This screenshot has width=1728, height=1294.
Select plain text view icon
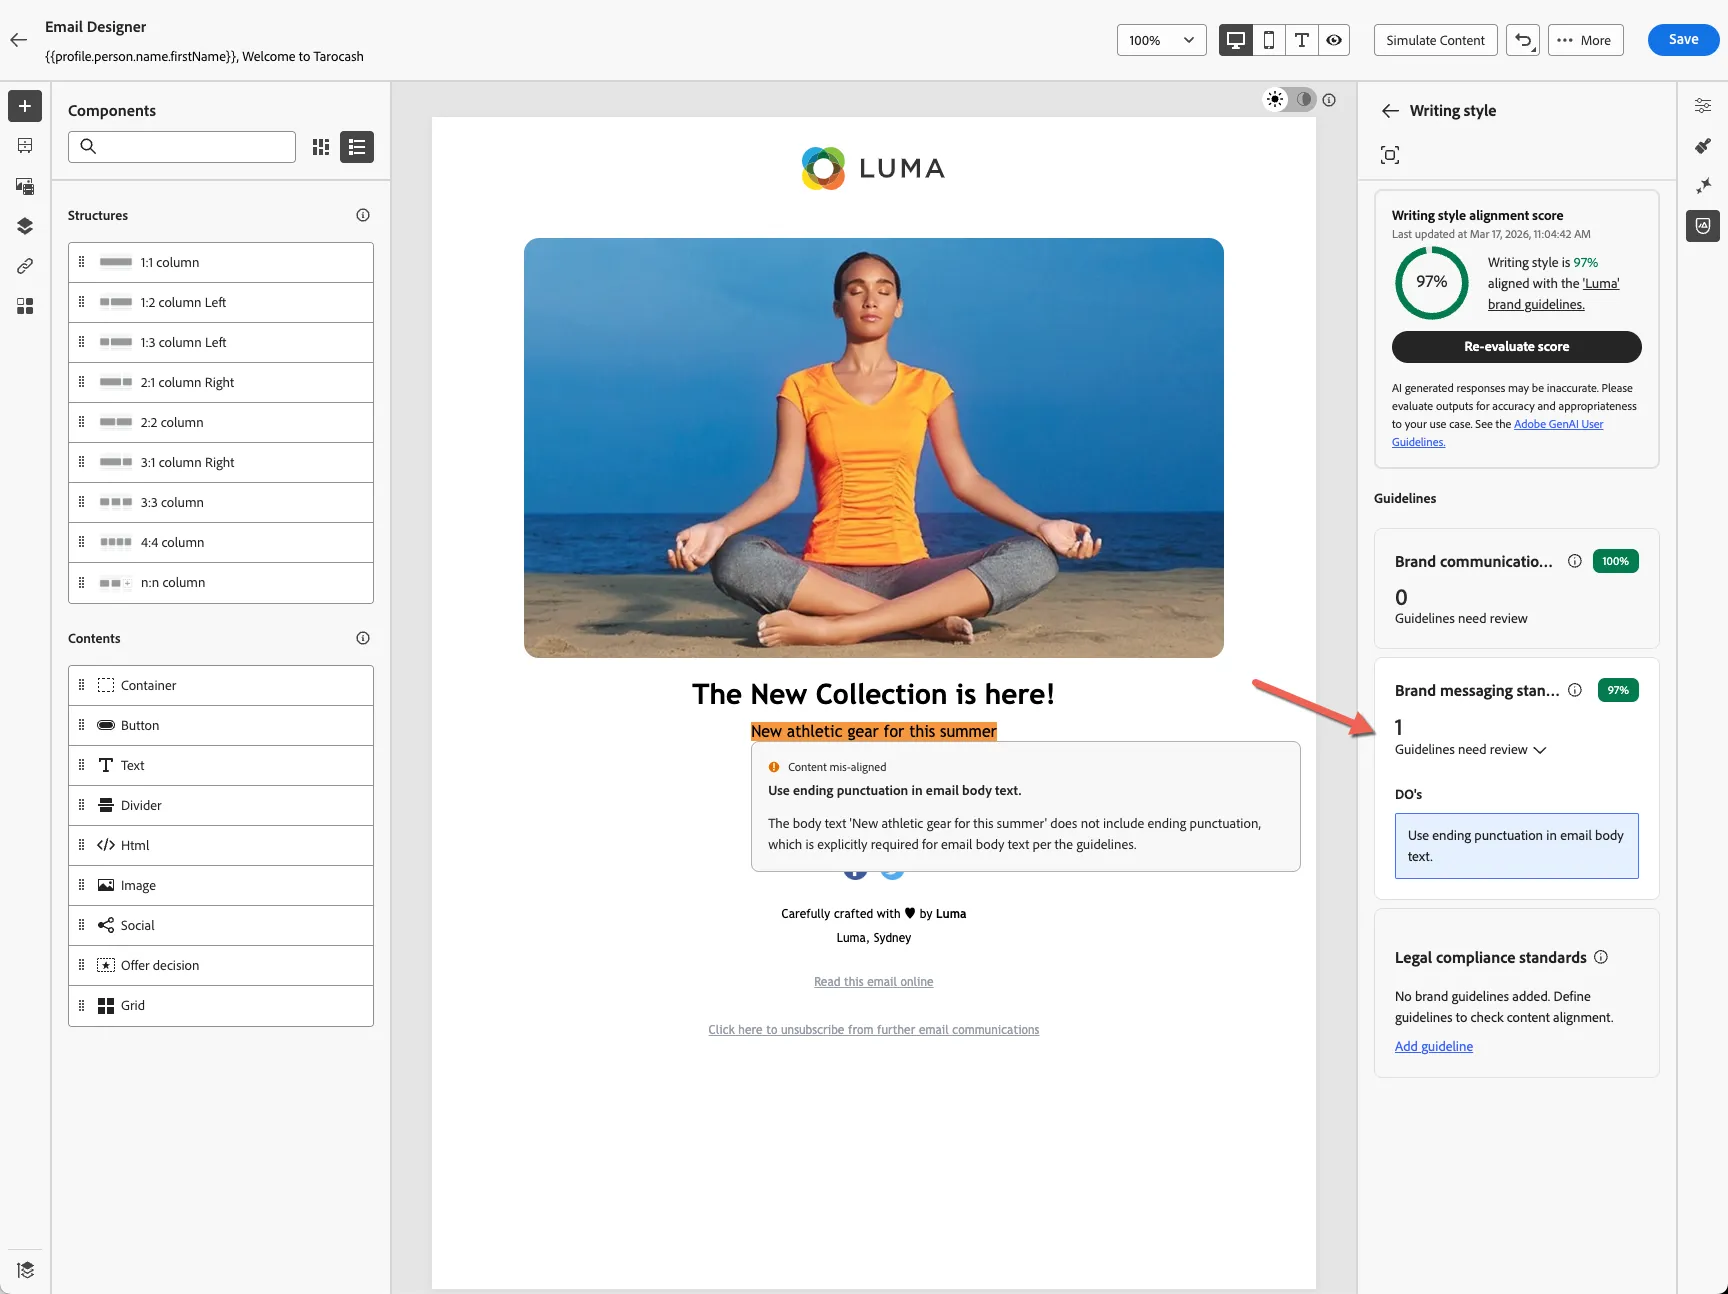pos(1301,40)
